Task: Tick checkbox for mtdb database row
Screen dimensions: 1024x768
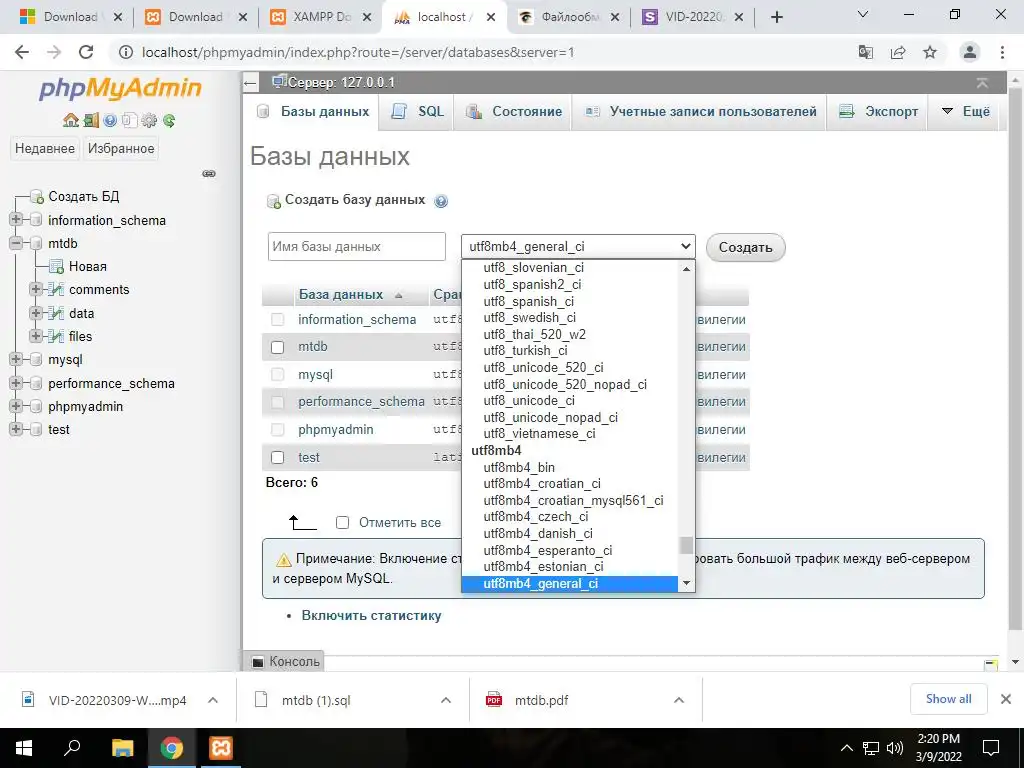Action: 278,347
